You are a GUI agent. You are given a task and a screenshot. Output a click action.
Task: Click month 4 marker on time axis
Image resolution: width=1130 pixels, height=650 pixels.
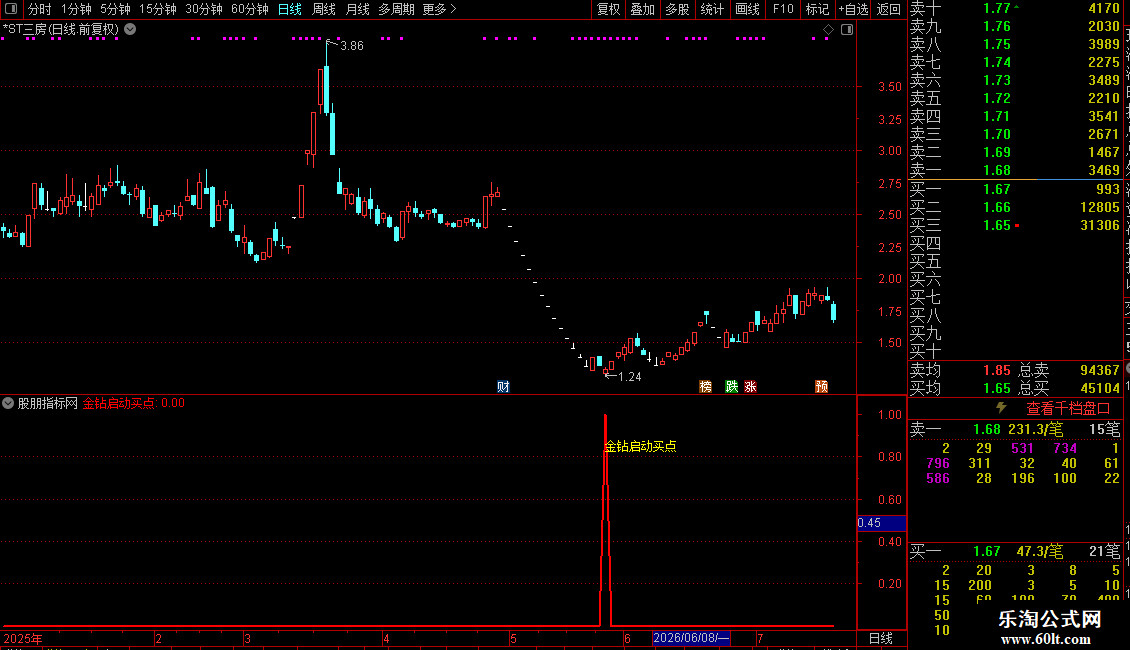coord(386,638)
